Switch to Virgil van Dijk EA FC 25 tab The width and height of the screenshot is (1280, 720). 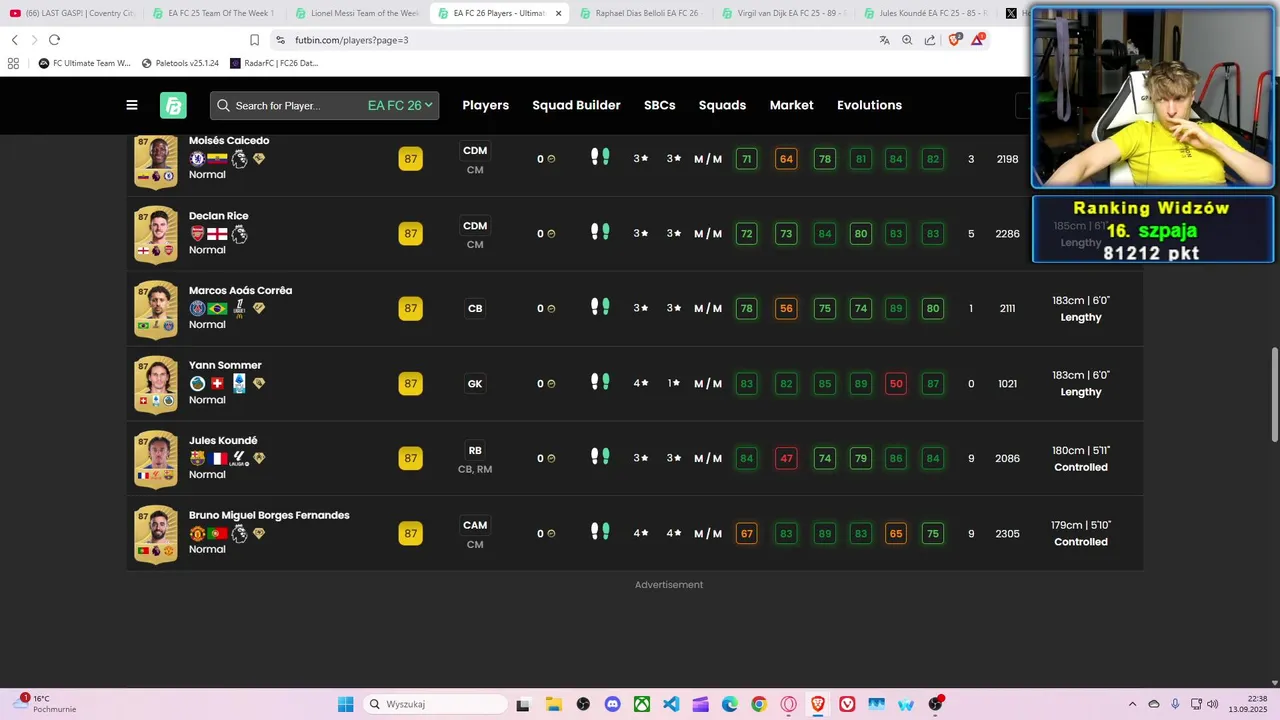click(784, 13)
